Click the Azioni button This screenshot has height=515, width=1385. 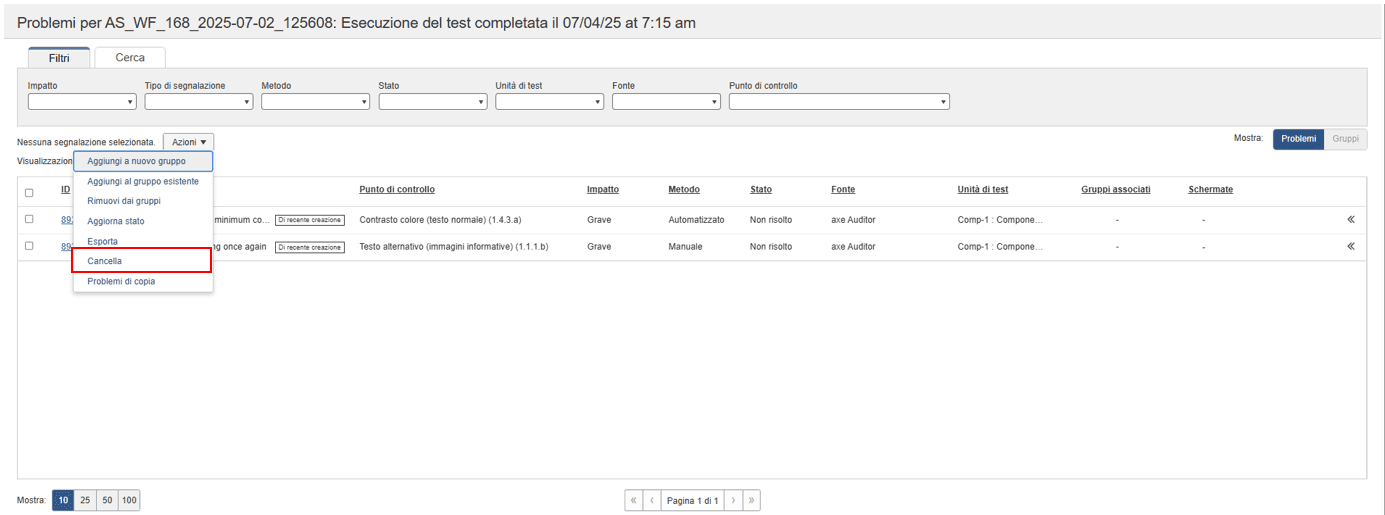point(188,142)
